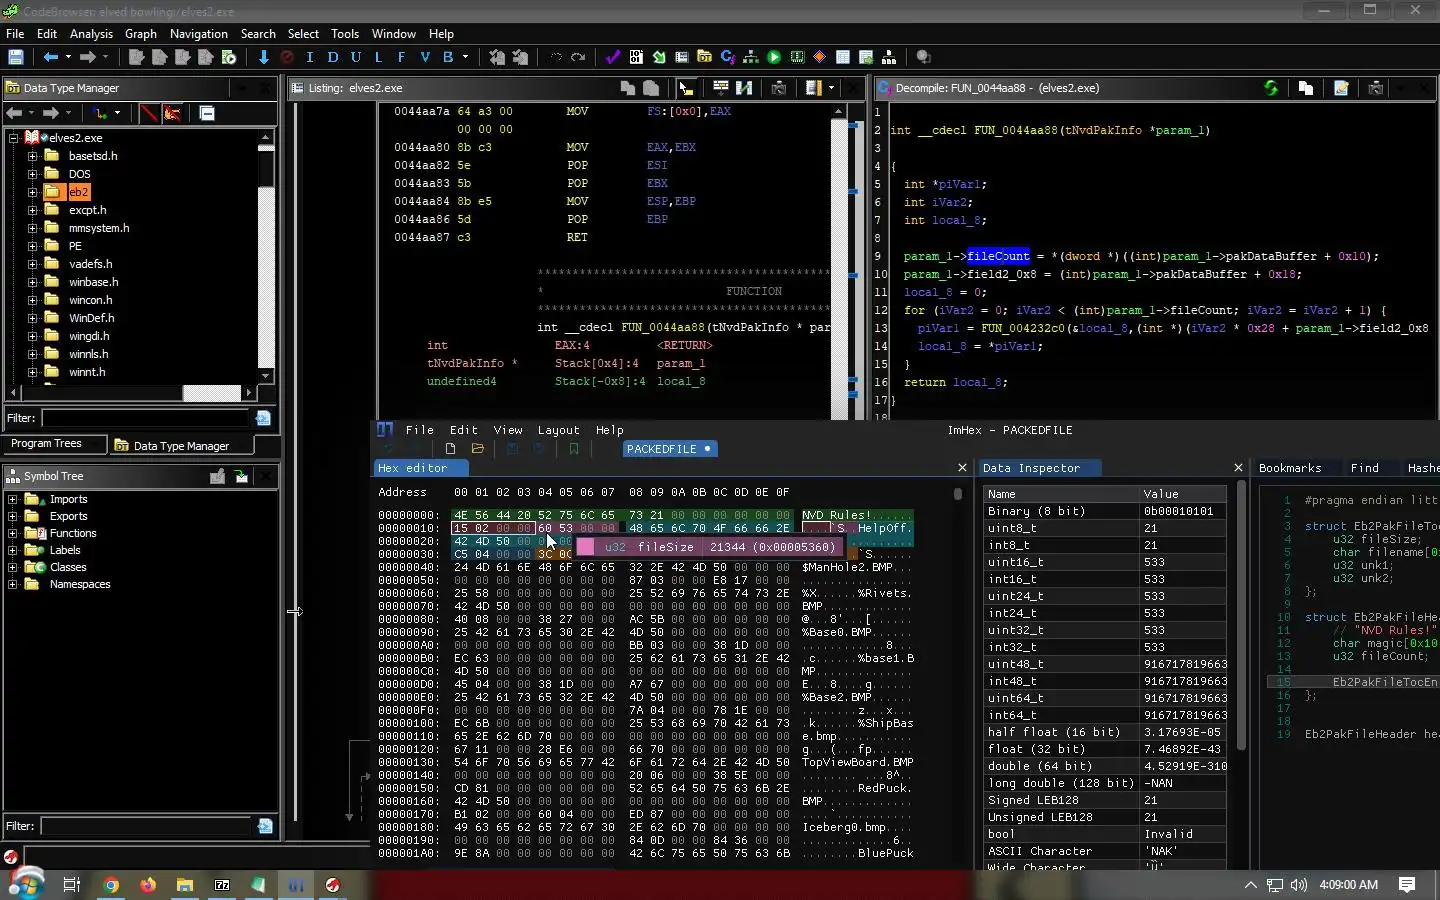Select the Classes item in Symbol Tree
This screenshot has width=1440, height=900.
coord(68,567)
